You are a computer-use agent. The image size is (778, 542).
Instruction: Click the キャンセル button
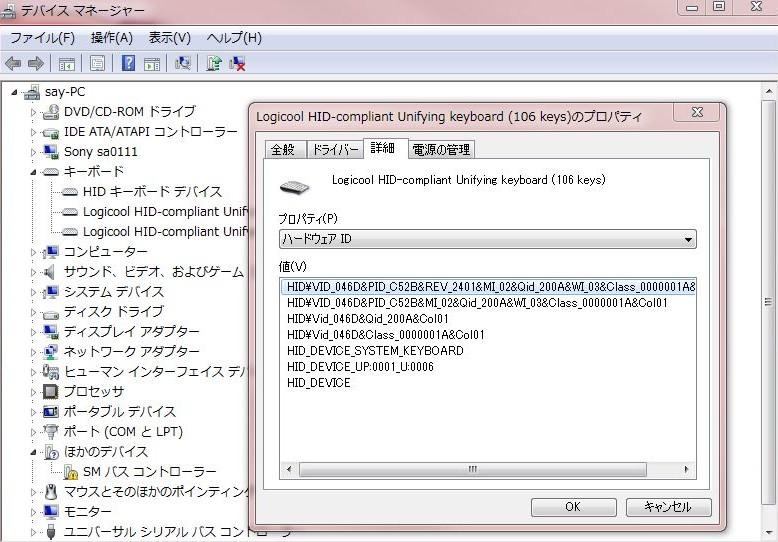668,507
